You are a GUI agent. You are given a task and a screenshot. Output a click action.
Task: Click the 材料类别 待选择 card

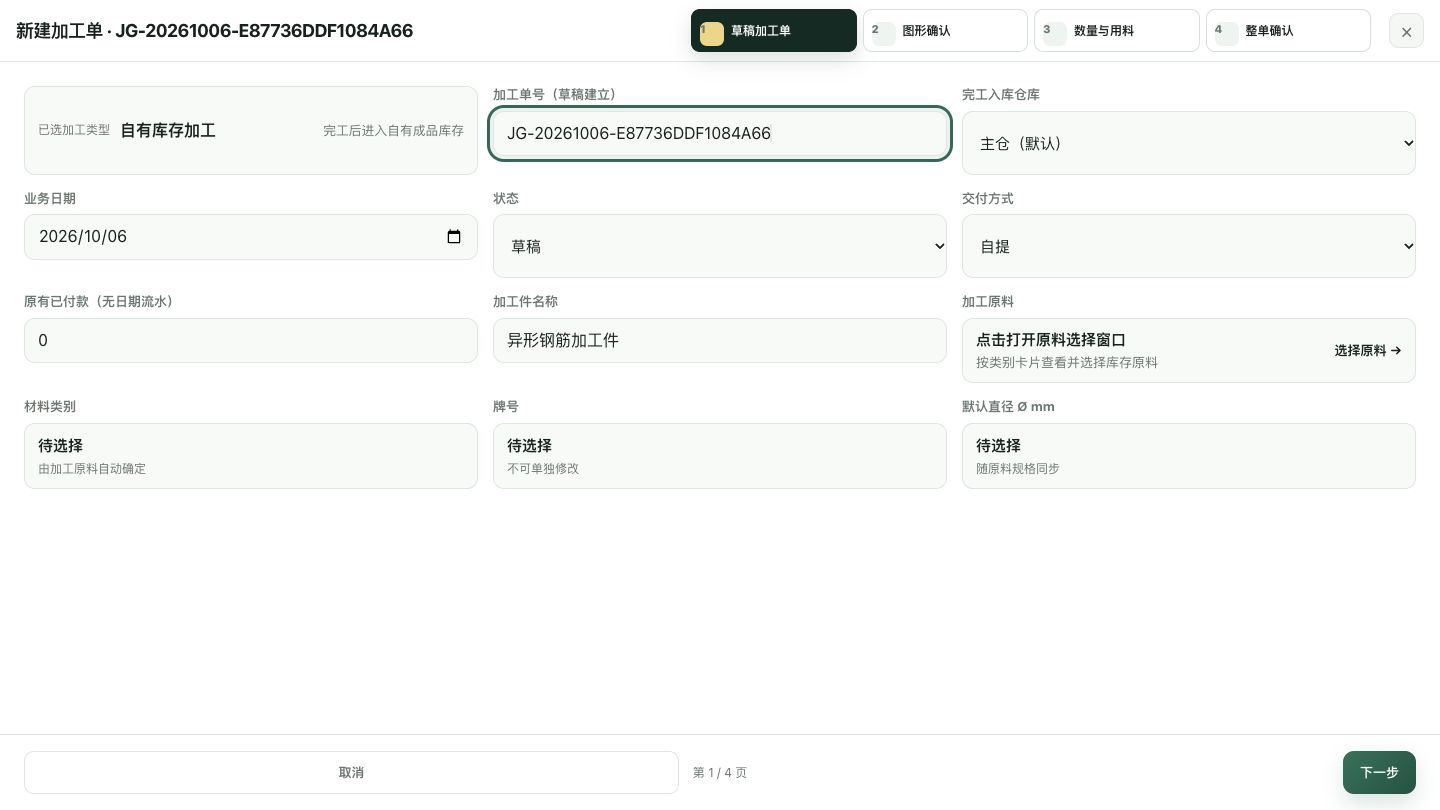coord(251,456)
